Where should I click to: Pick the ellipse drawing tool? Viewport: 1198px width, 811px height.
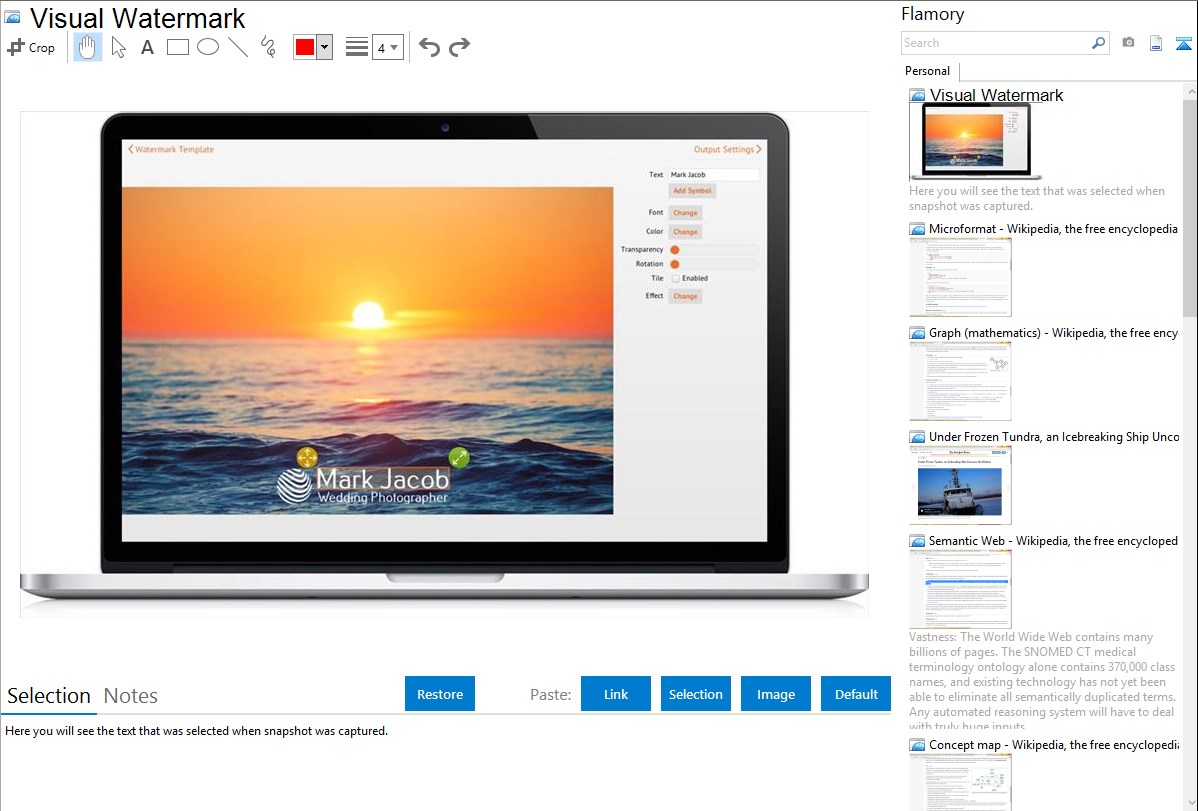point(208,47)
